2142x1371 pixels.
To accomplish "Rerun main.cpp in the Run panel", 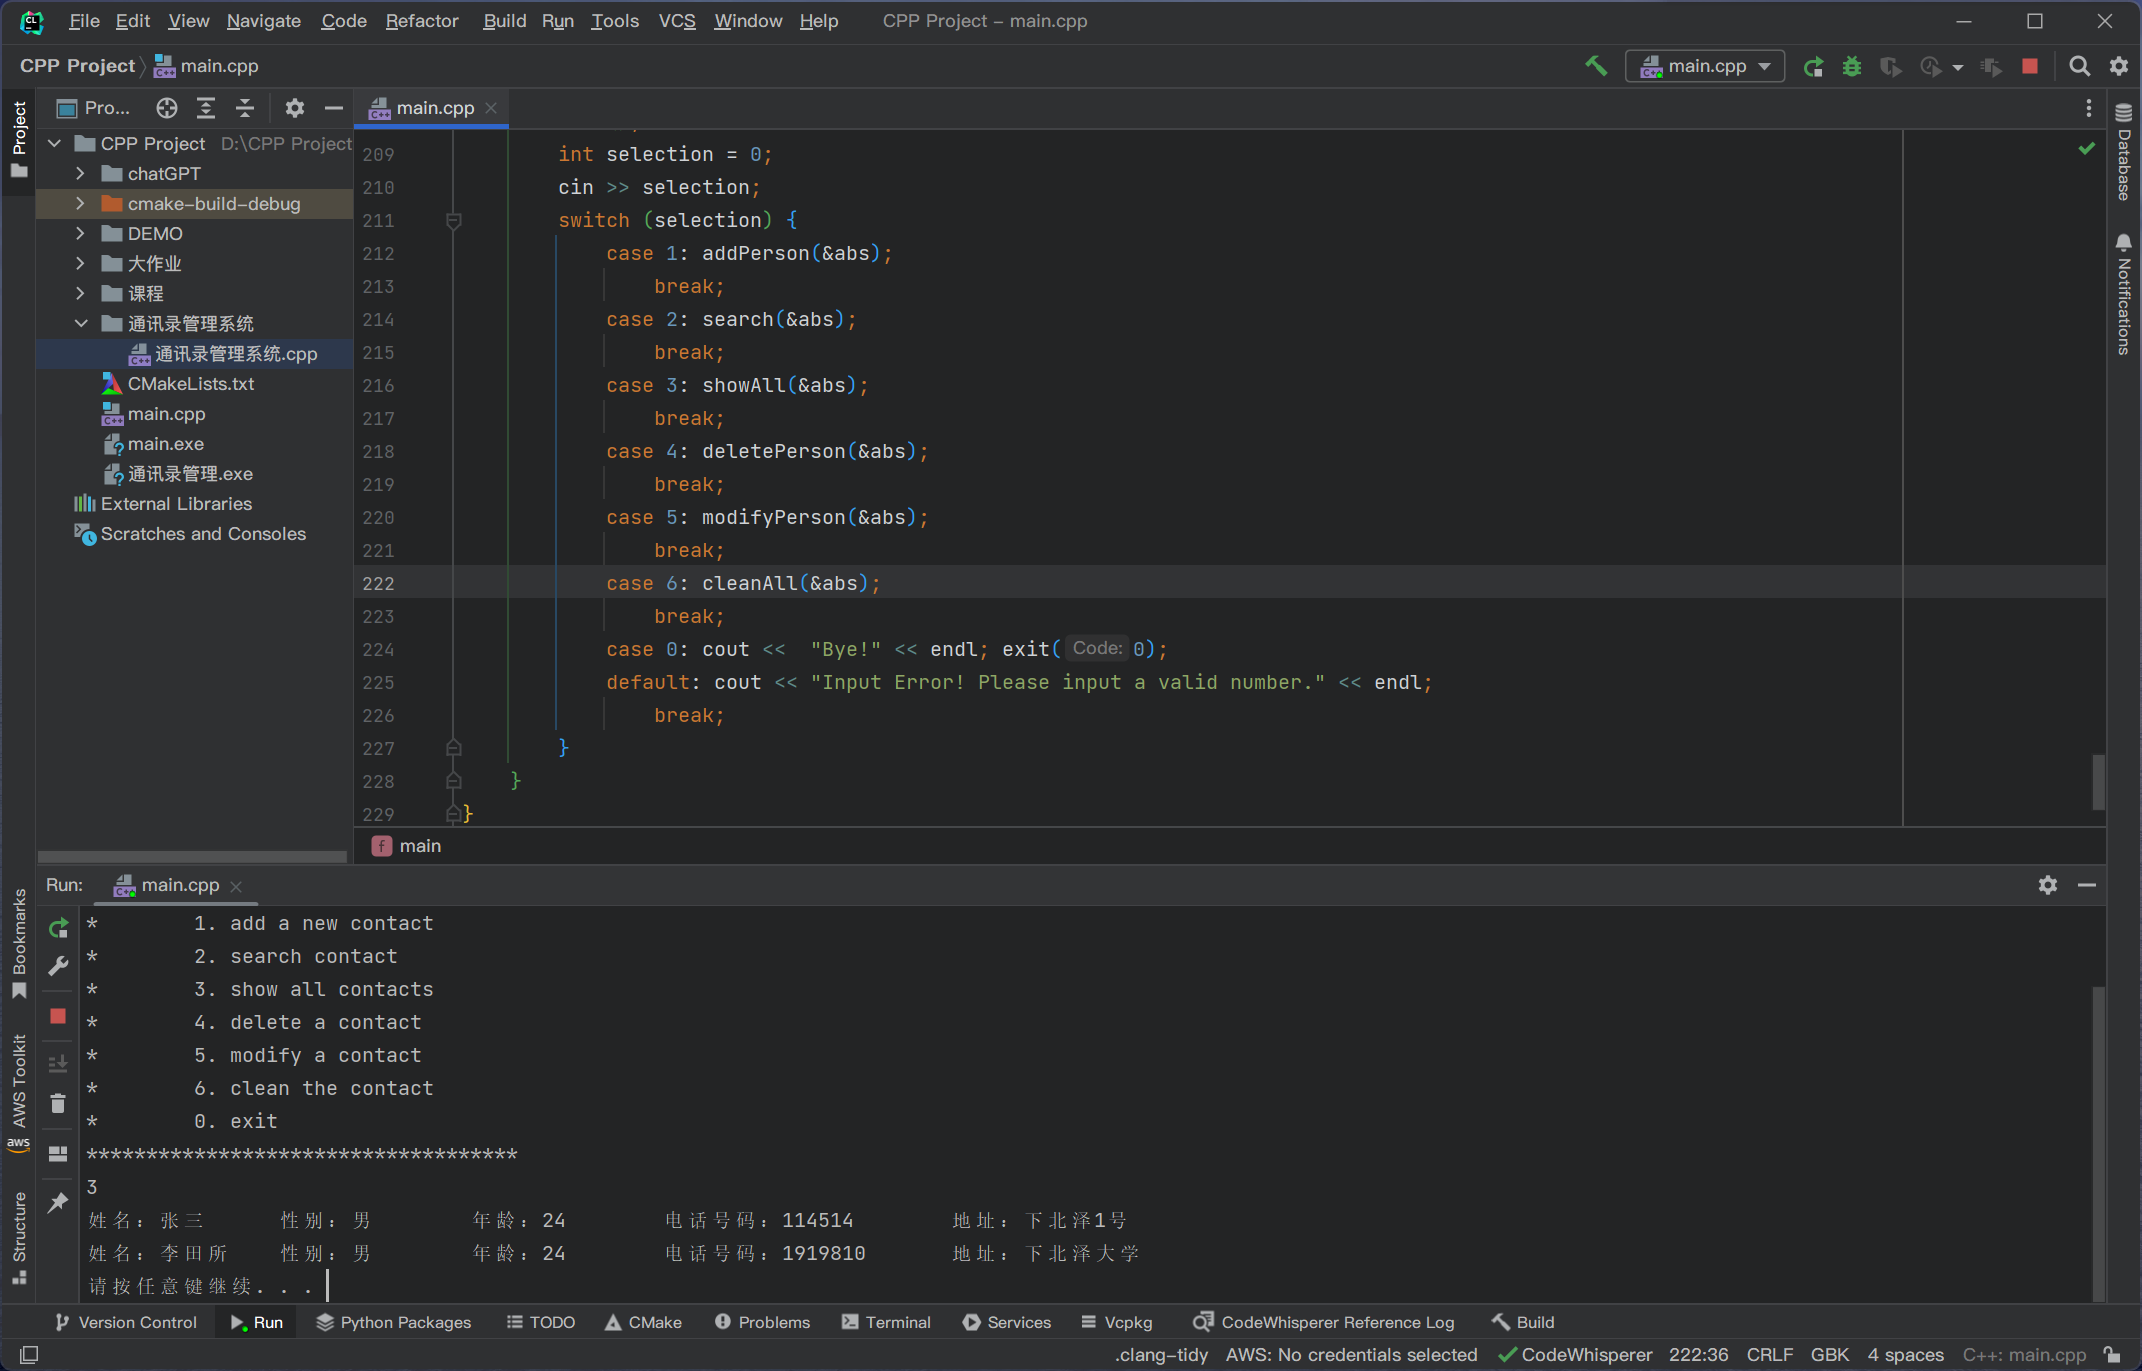I will pos(58,928).
